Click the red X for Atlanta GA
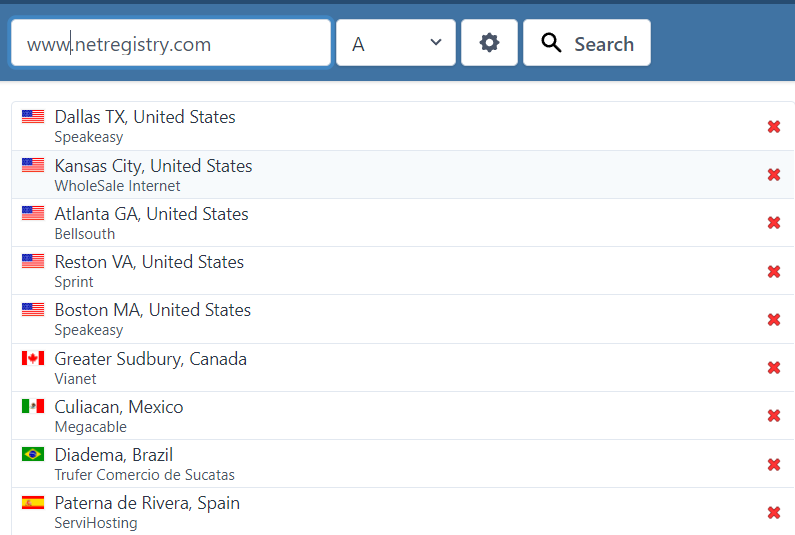The image size is (795, 535). click(774, 223)
